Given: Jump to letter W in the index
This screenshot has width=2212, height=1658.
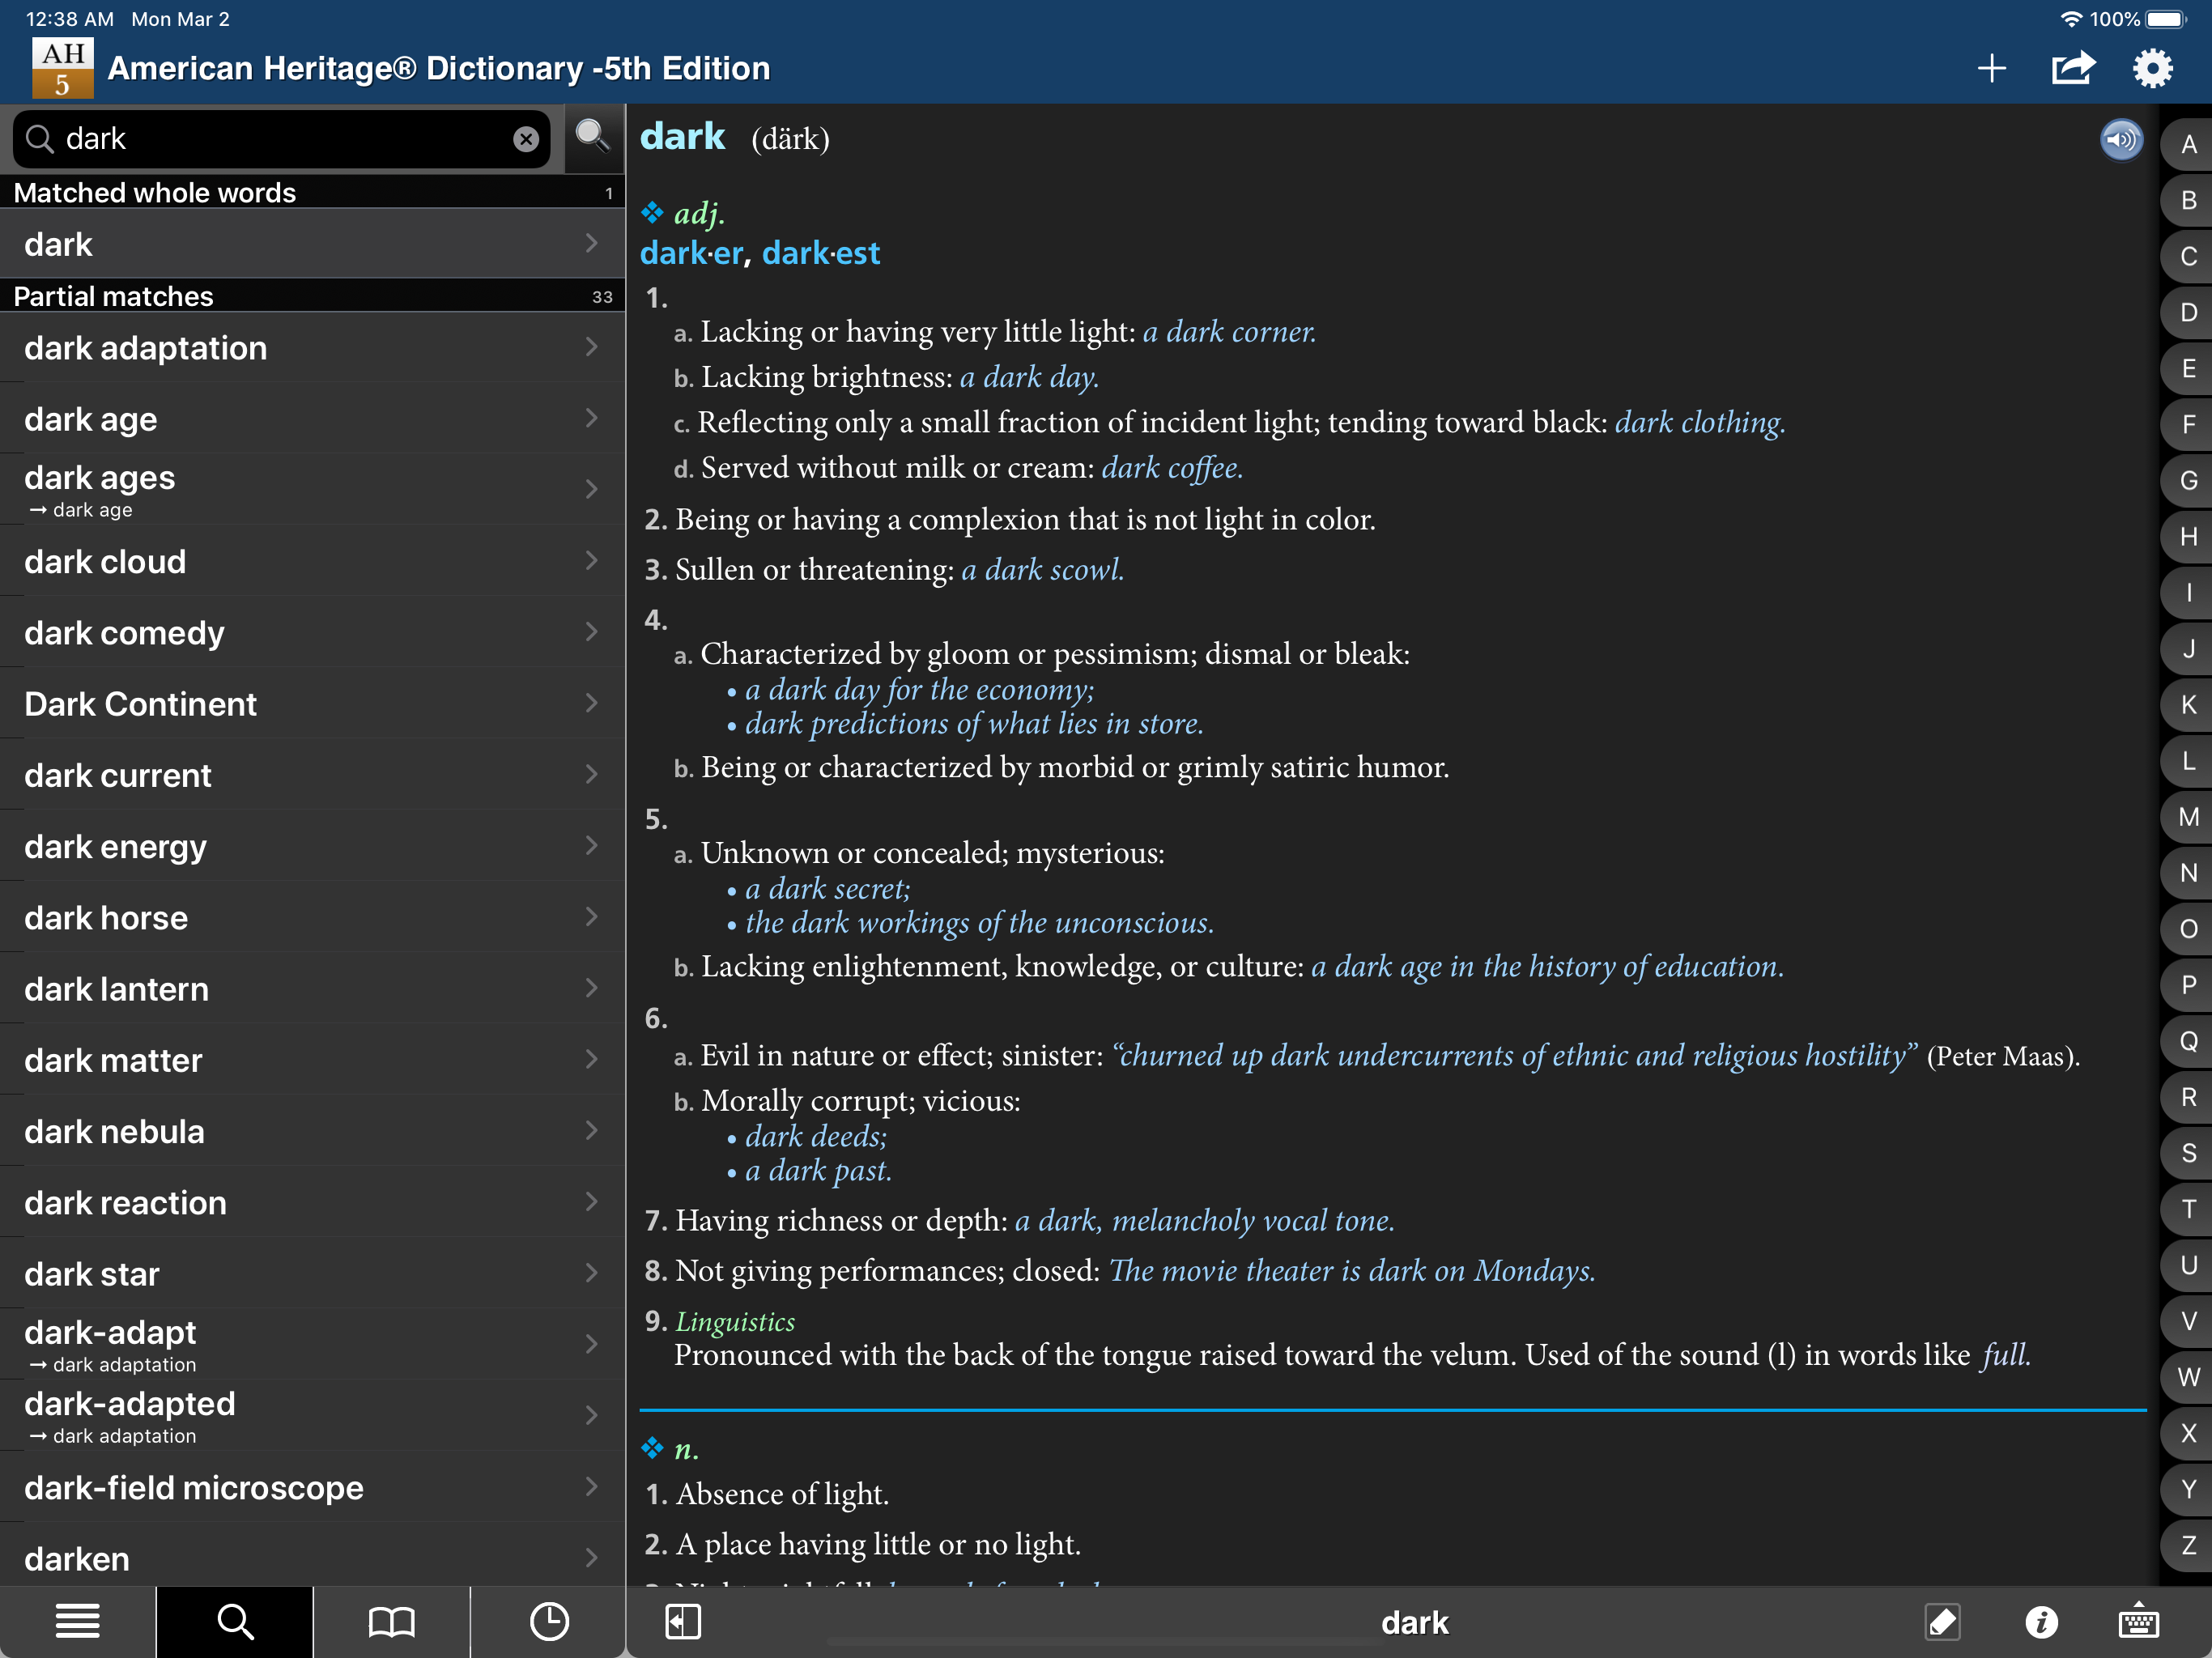Looking at the screenshot, I should tap(2188, 1377).
